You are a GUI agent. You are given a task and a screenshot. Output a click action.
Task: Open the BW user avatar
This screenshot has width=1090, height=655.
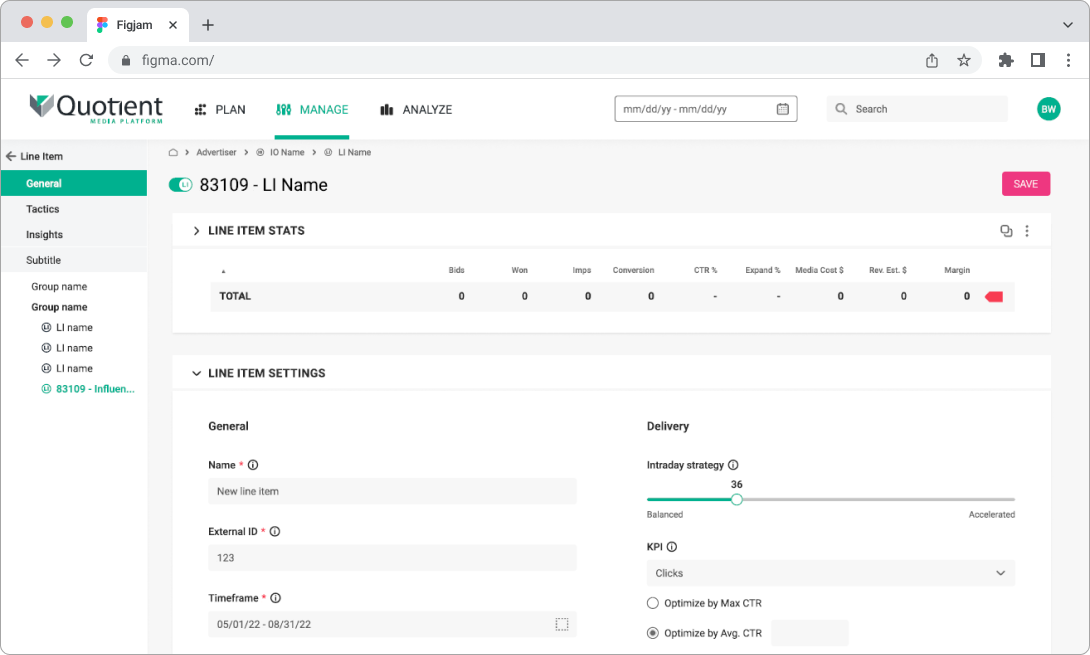[1048, 109]
